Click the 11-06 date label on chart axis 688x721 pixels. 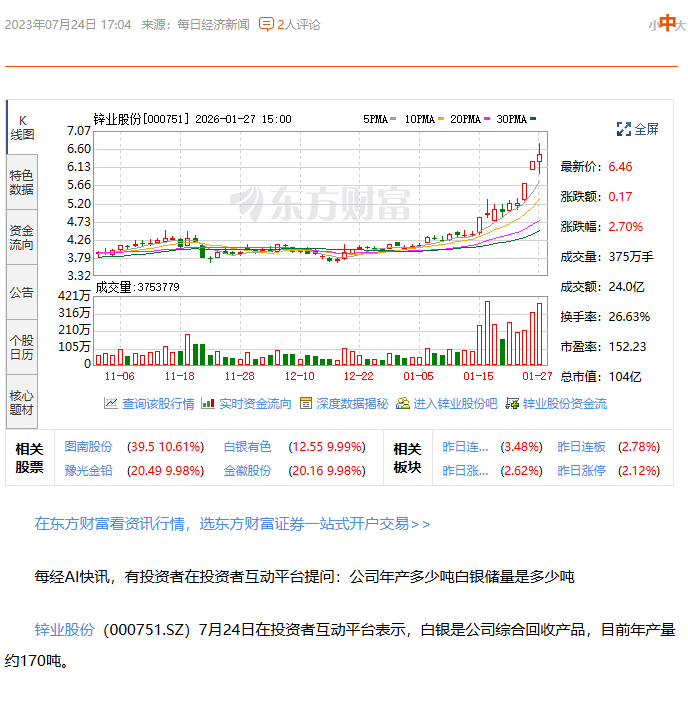coord(120,376)
